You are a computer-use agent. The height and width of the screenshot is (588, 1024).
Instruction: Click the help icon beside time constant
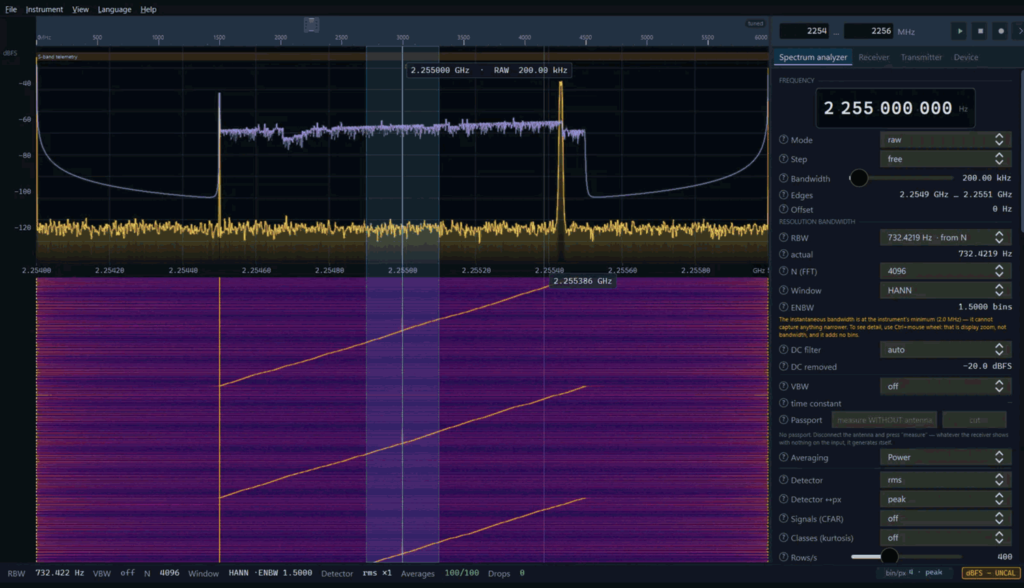(x=783, y=403)
